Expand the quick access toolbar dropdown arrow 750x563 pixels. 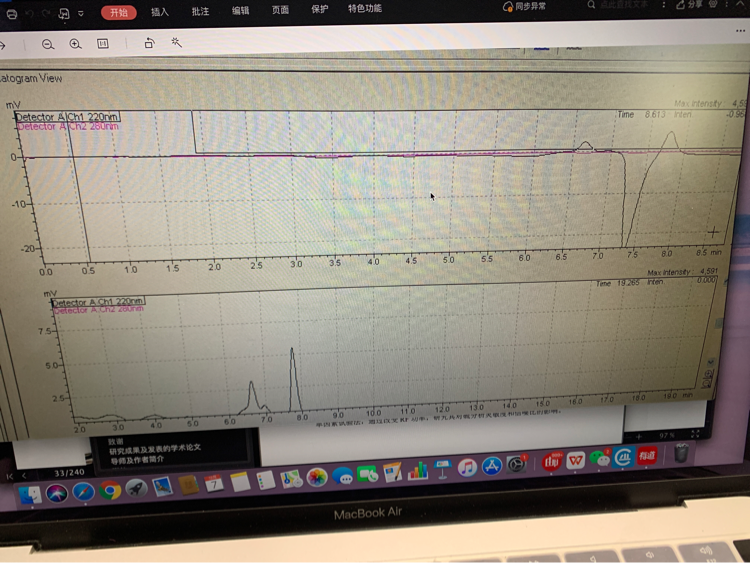pyautogui.click(x=81, y=13)
